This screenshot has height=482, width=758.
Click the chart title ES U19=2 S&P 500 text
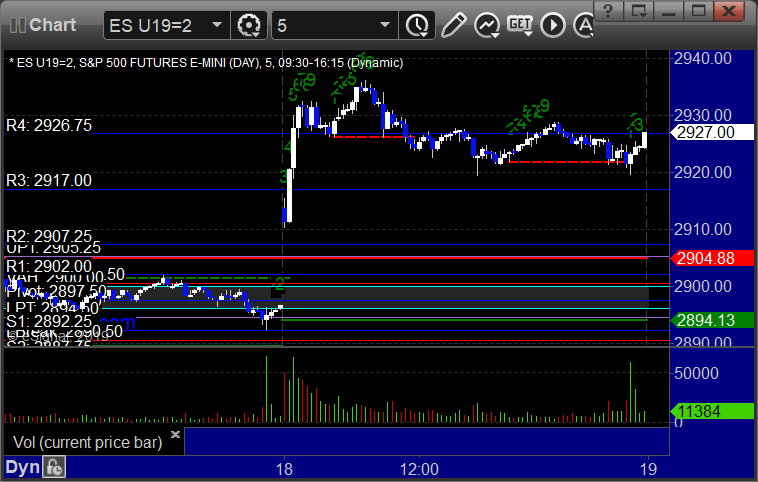[x=206, y=63]
